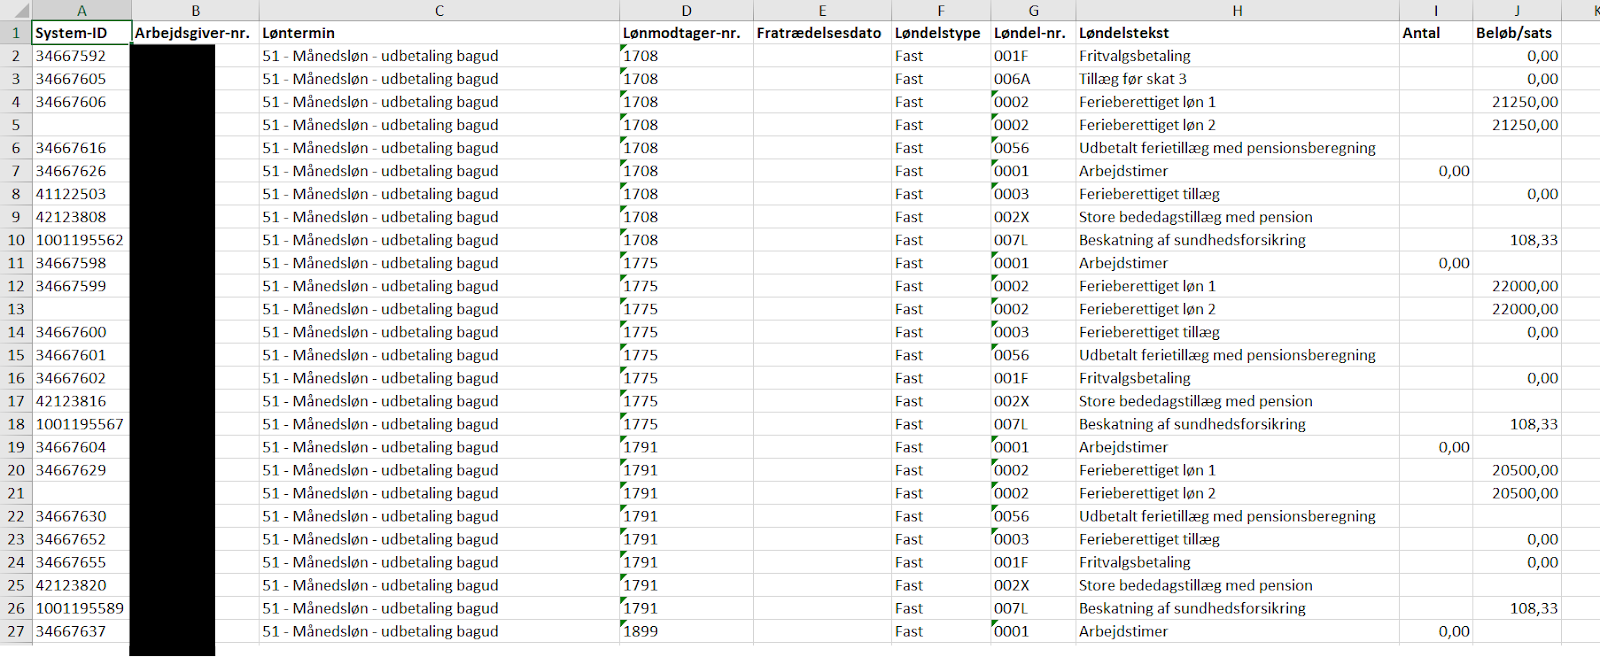The image size is (1600, 657).
Task: Click the Løndelstekst header cell
Action: pyautogui.click(x=1237, y=33)
